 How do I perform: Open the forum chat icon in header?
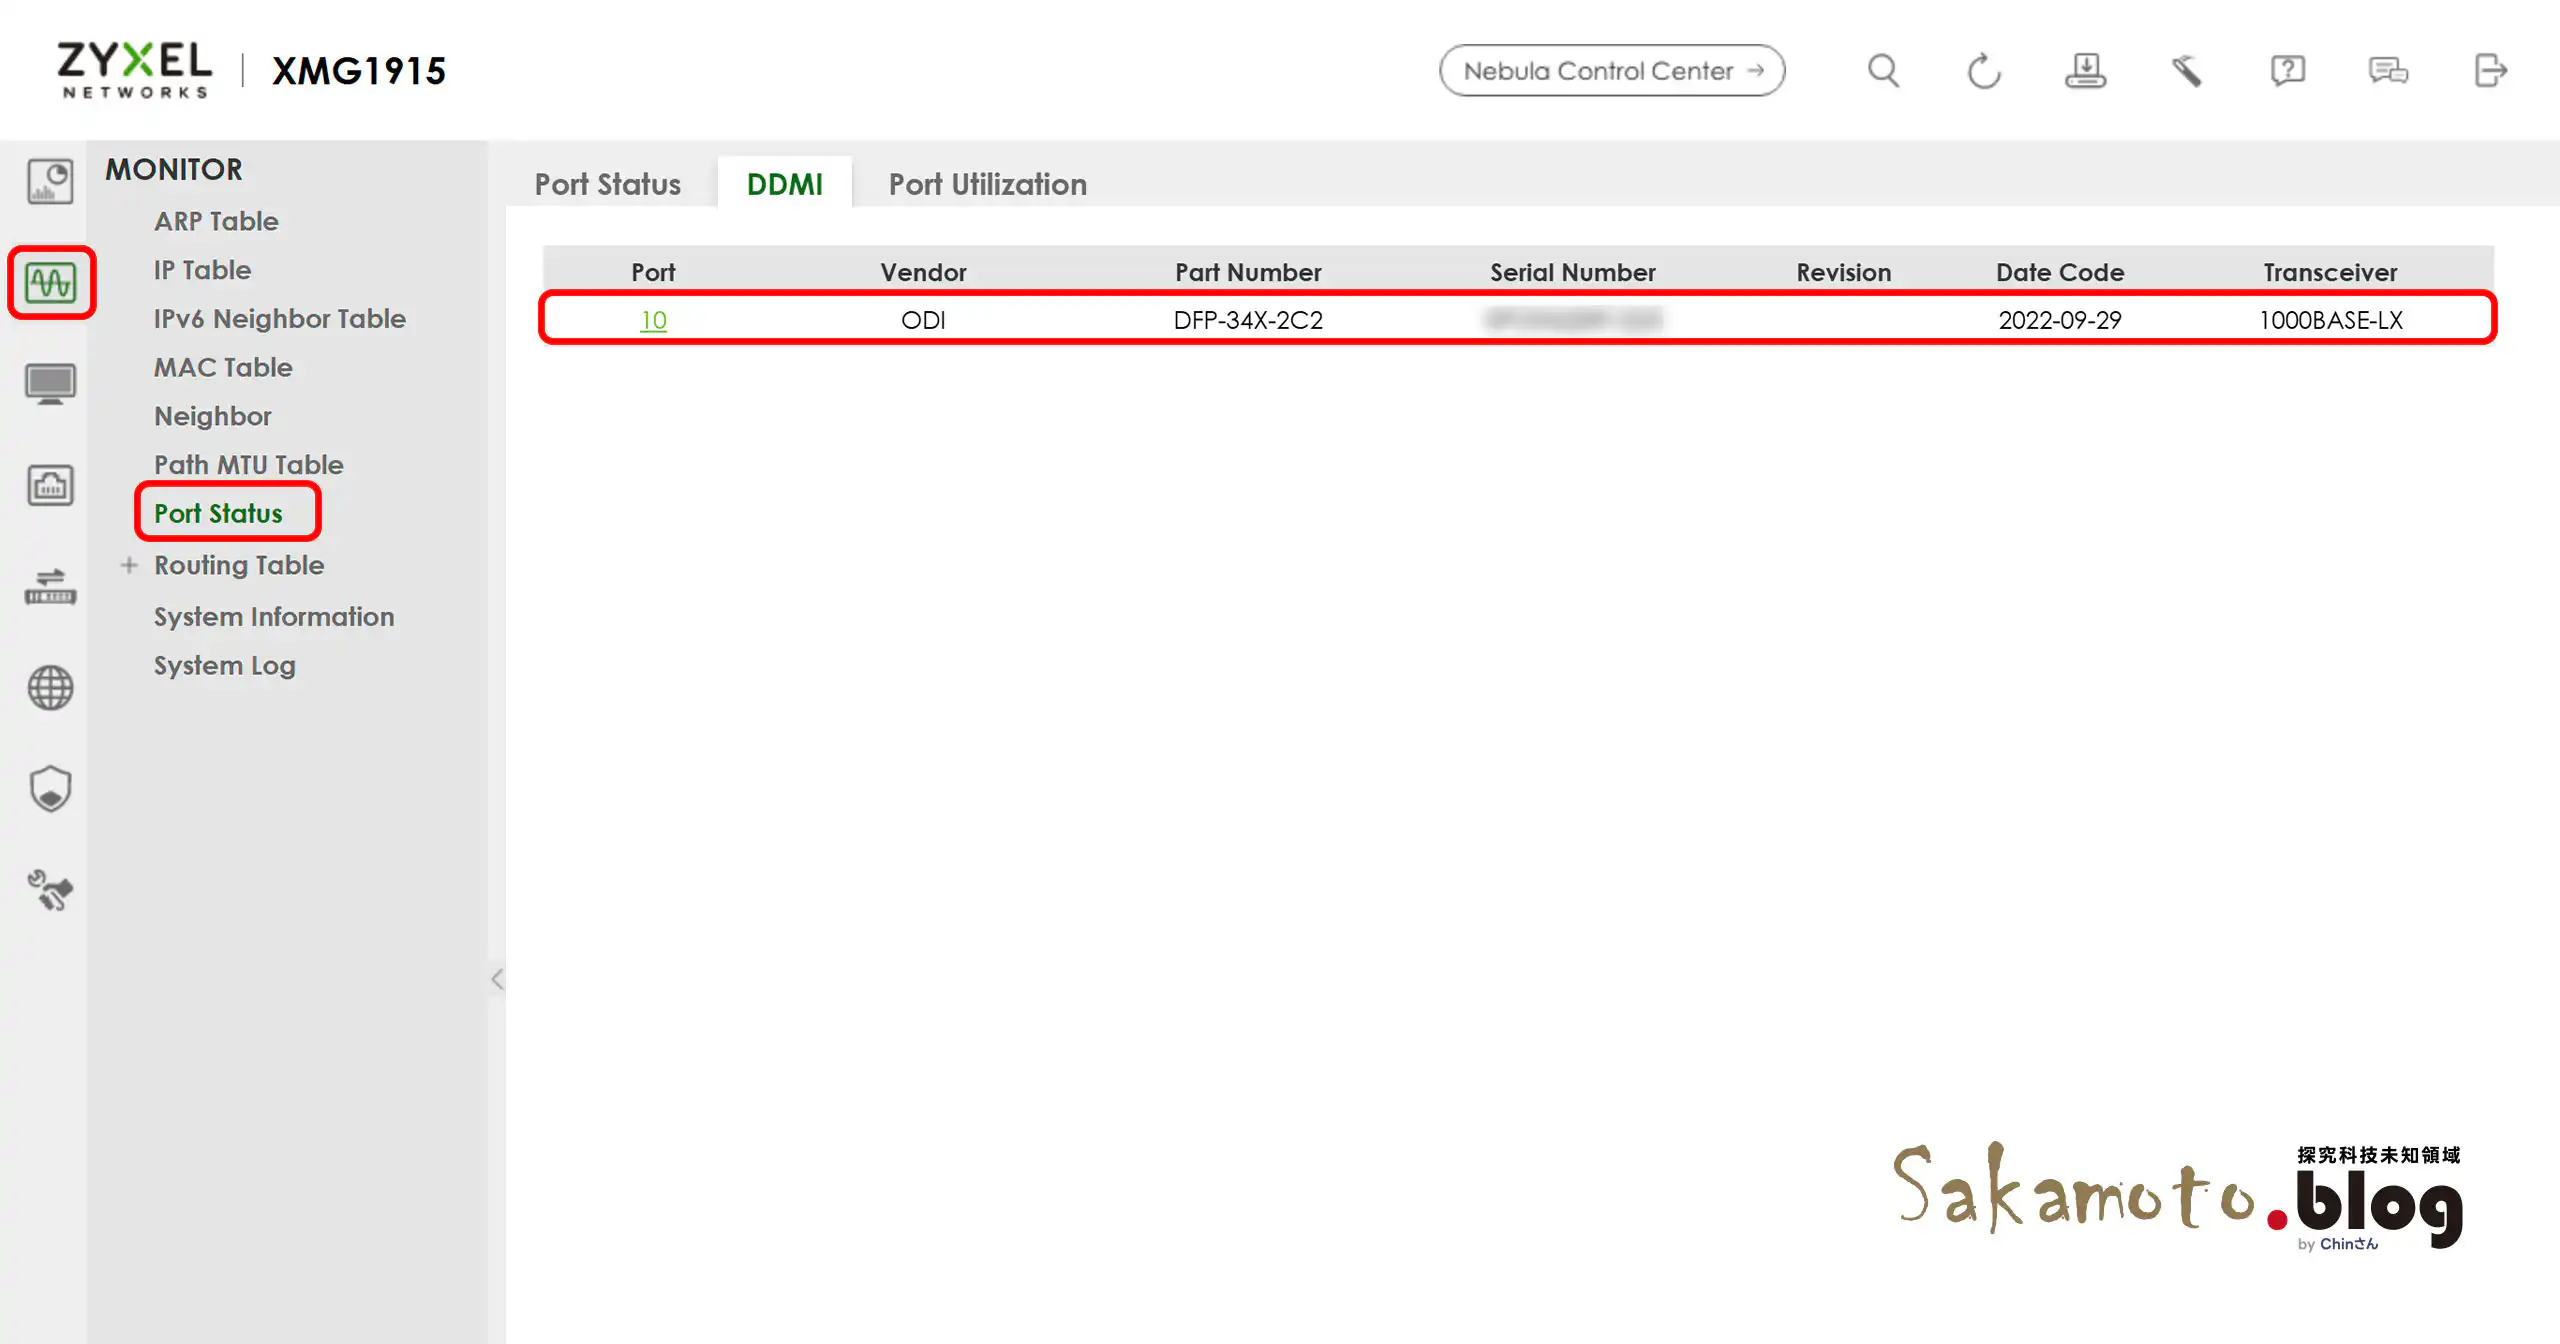click(x=2388, y=71)
